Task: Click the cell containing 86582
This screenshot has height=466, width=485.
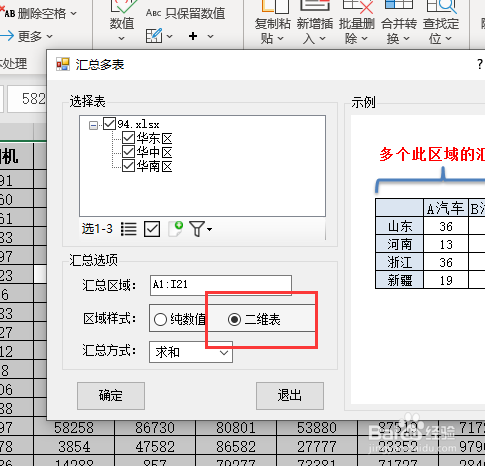Action: point(236,447)
